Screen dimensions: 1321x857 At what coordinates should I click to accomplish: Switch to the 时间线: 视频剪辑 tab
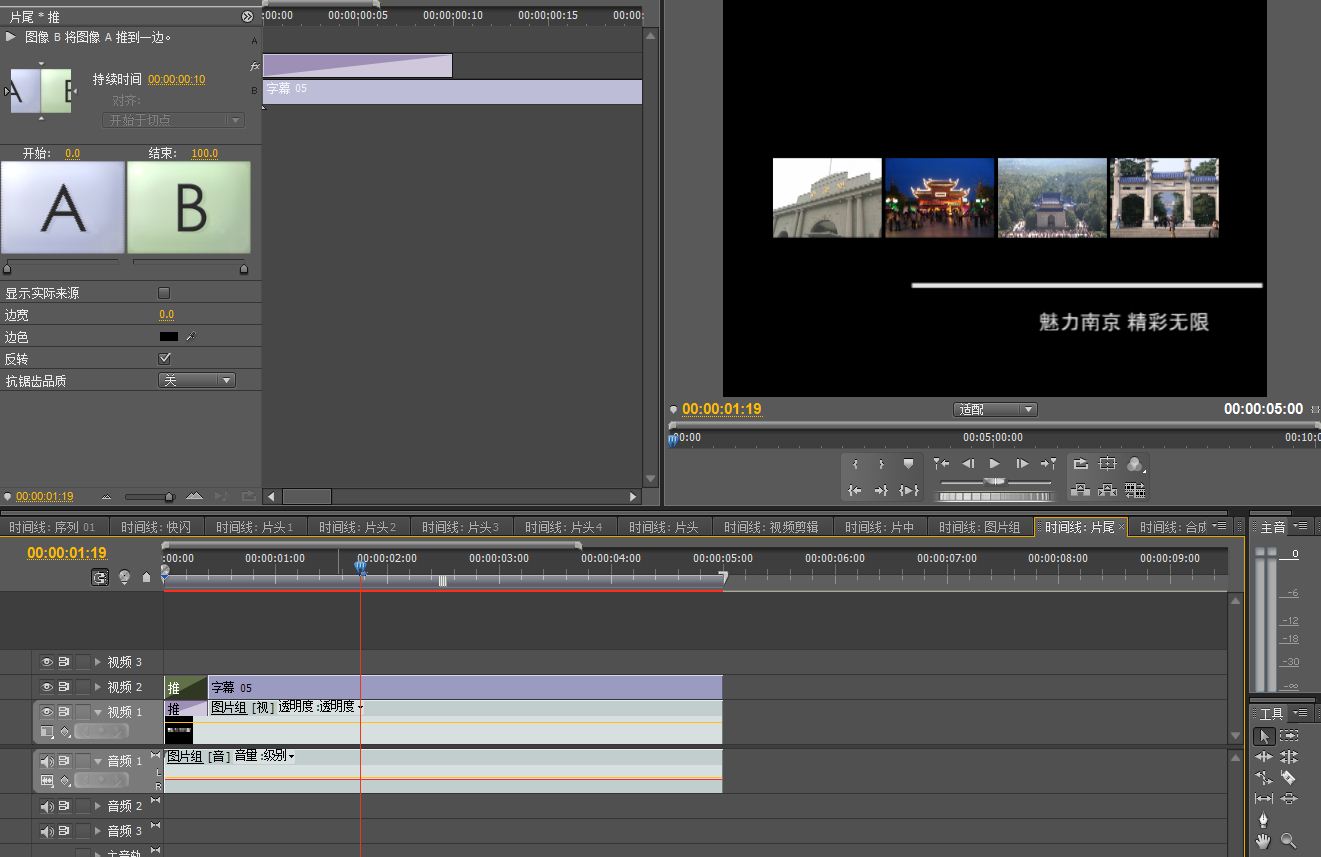pyautogui.click(x=771, y=527)
